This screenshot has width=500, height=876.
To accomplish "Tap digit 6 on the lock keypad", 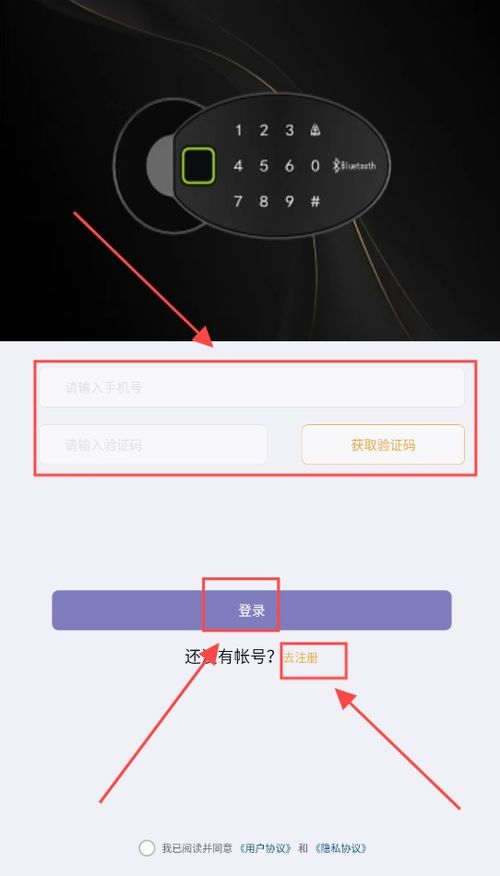I will coord(289,166).
